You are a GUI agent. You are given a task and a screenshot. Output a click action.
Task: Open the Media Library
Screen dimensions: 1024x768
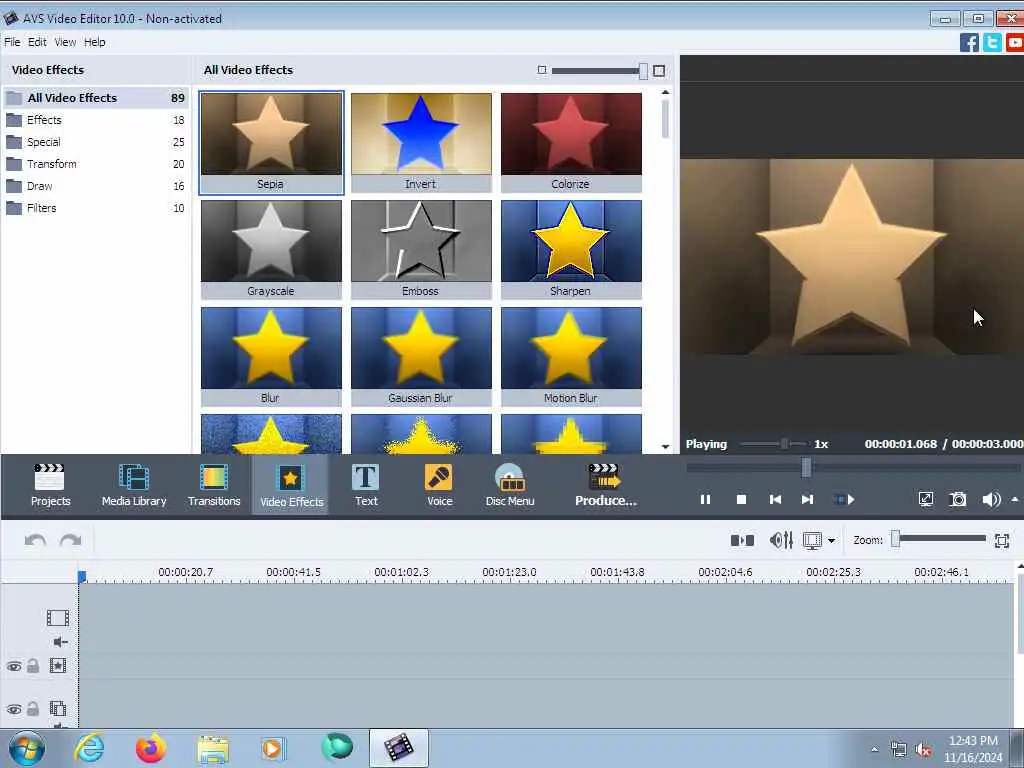(x=134, y=485)
